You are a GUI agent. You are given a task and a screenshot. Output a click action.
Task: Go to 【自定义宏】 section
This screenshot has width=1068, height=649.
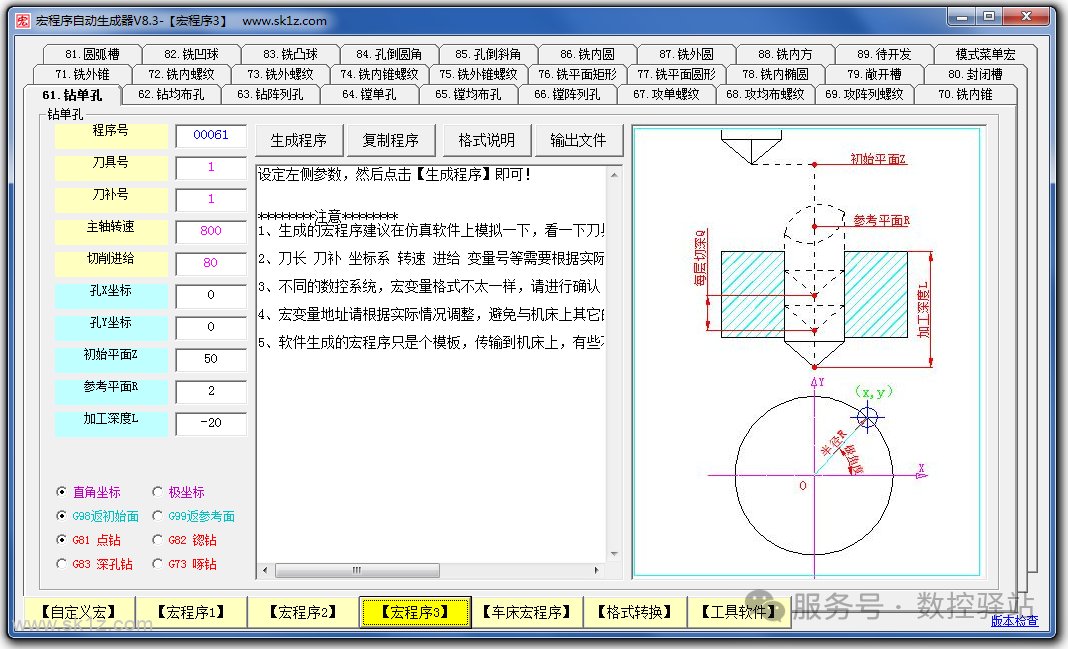78,612
